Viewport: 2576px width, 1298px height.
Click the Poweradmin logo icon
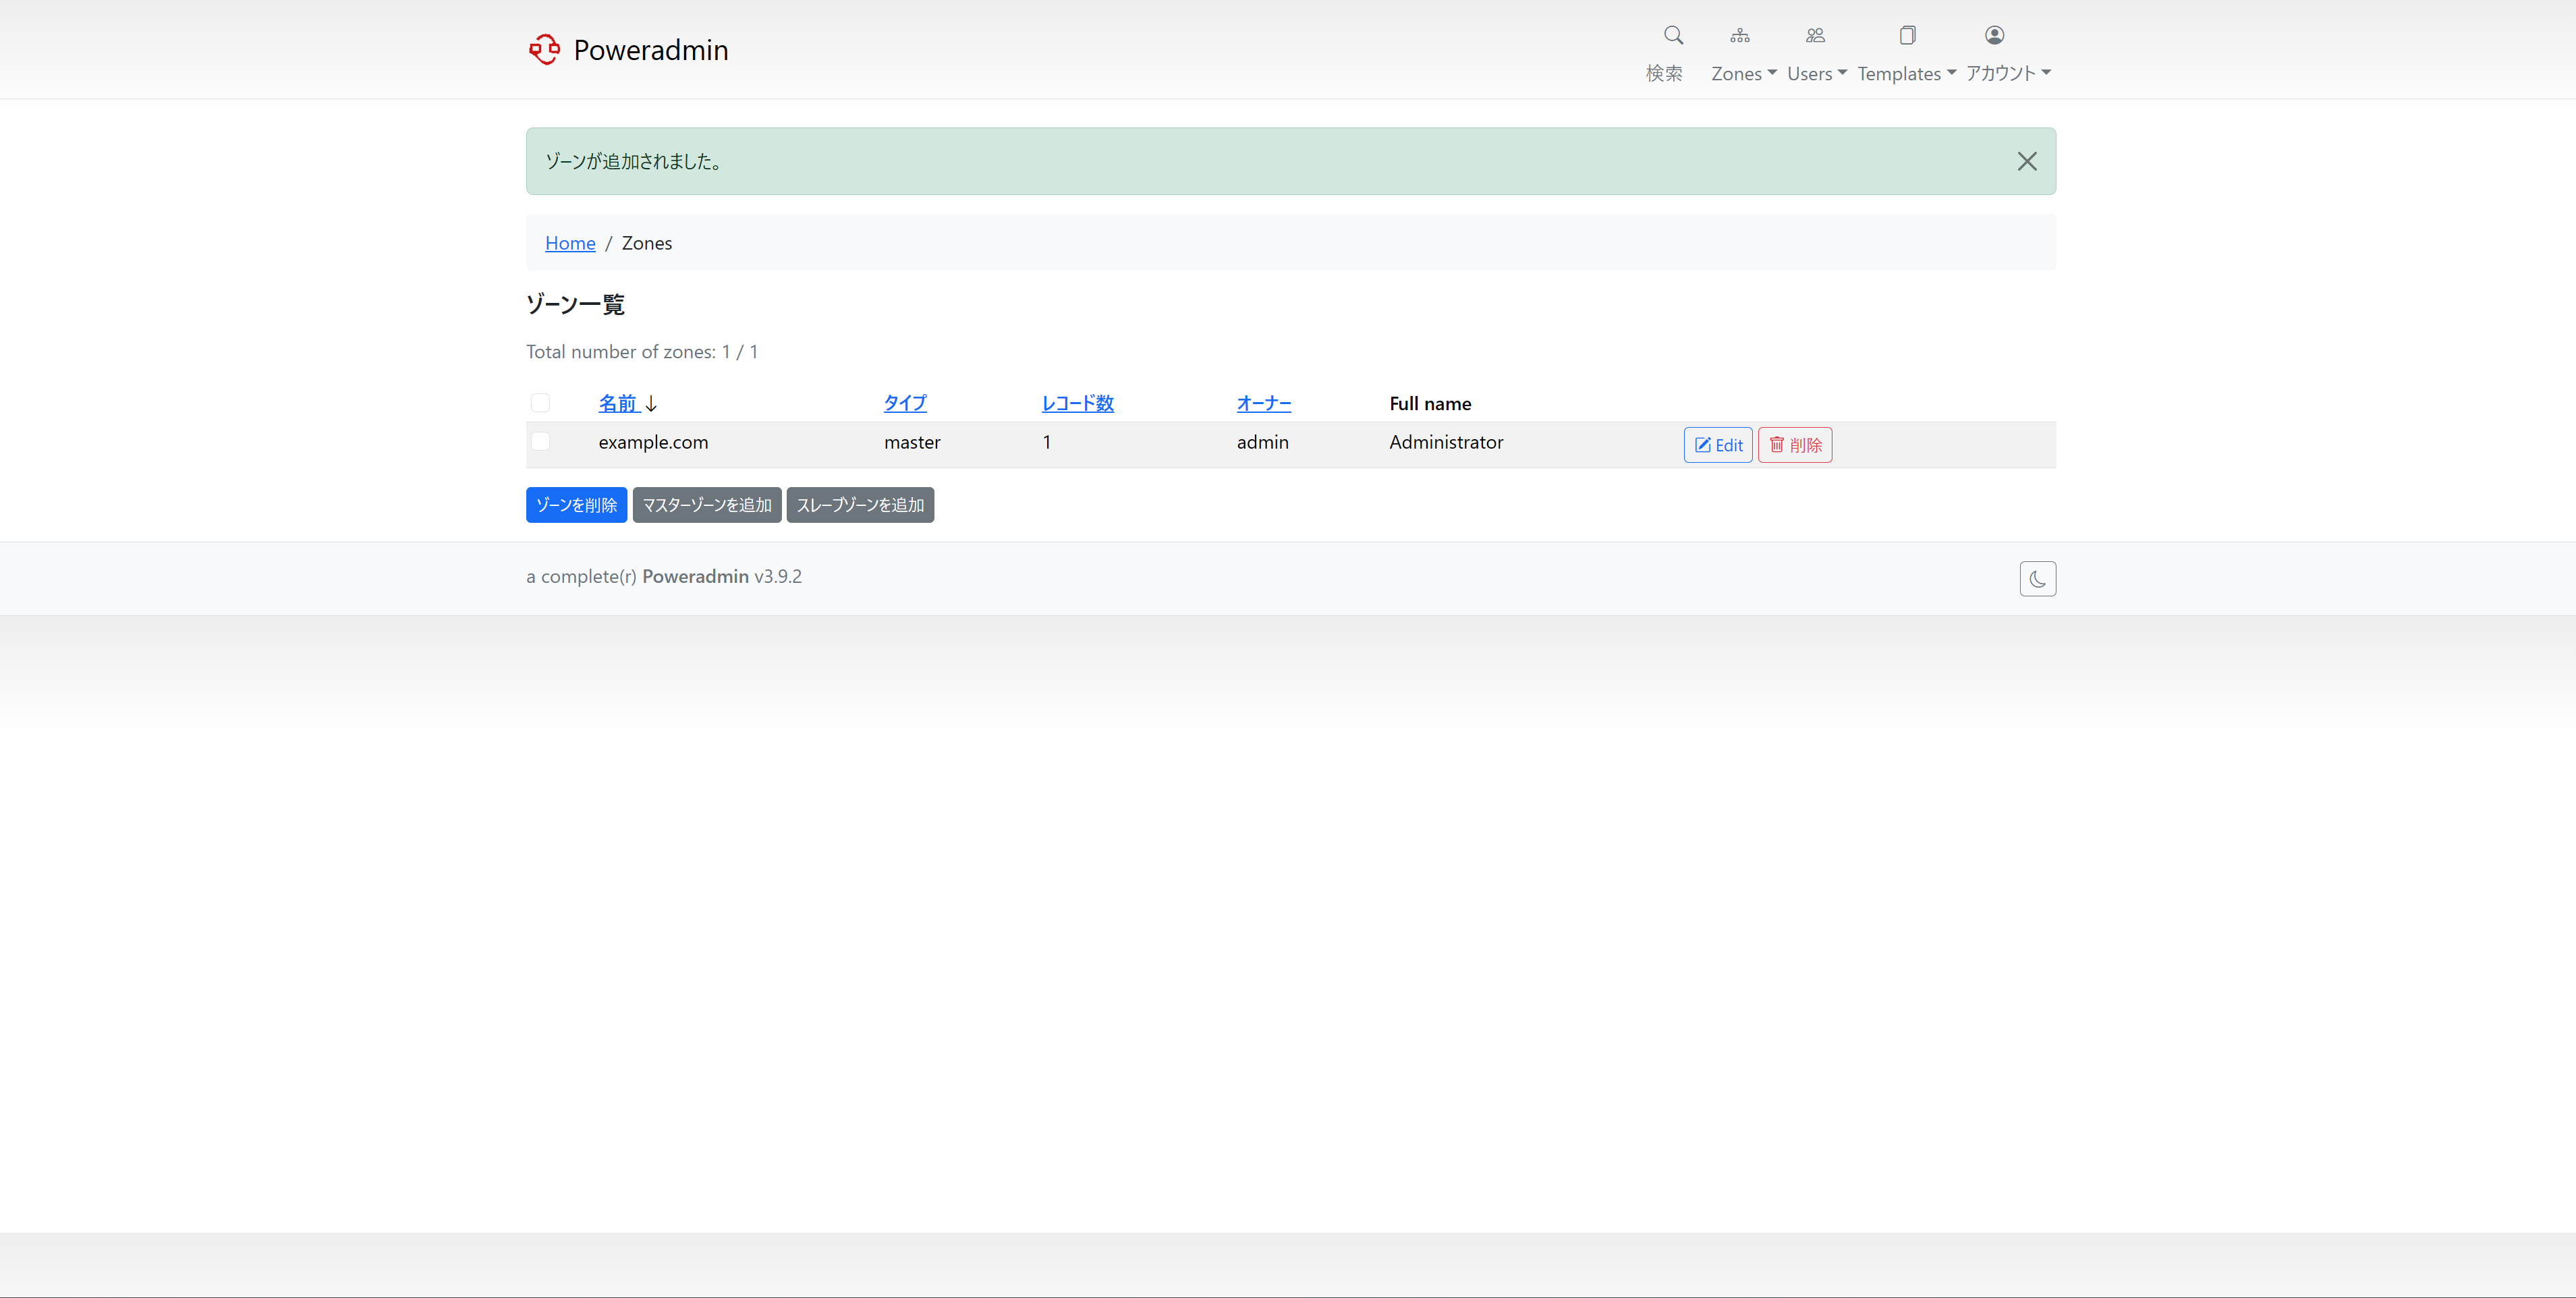544,49
